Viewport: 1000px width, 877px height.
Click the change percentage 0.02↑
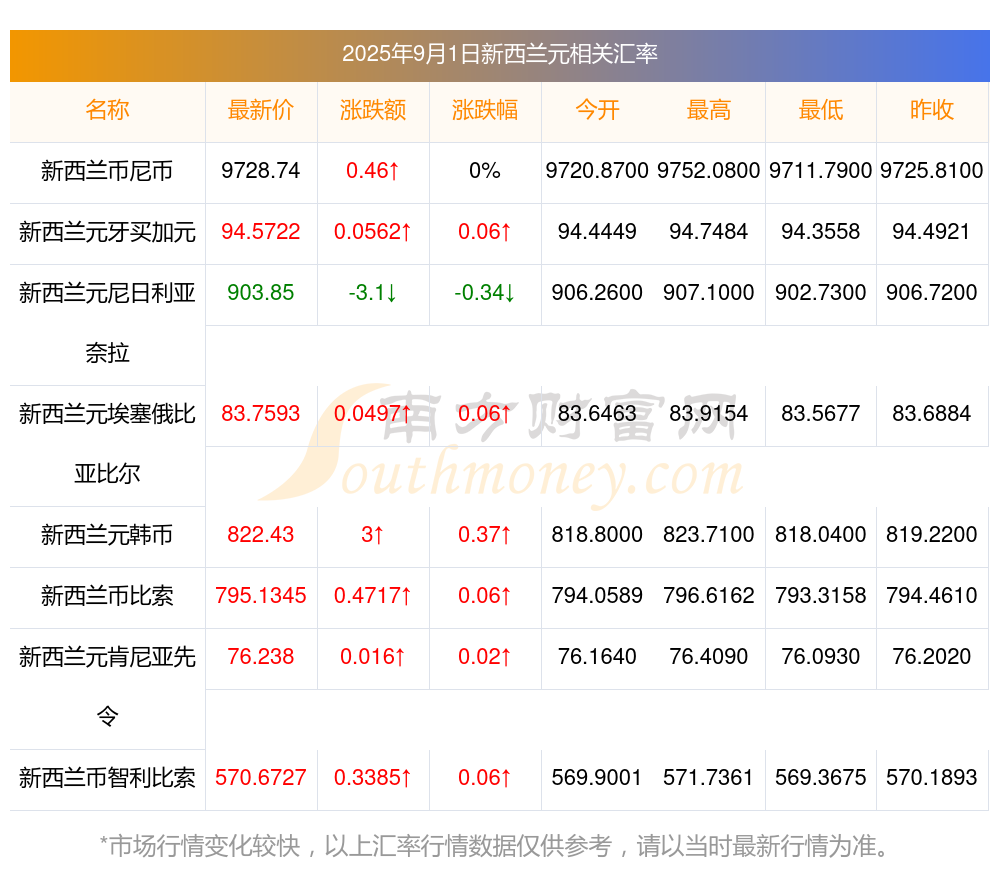coord(485,656)
